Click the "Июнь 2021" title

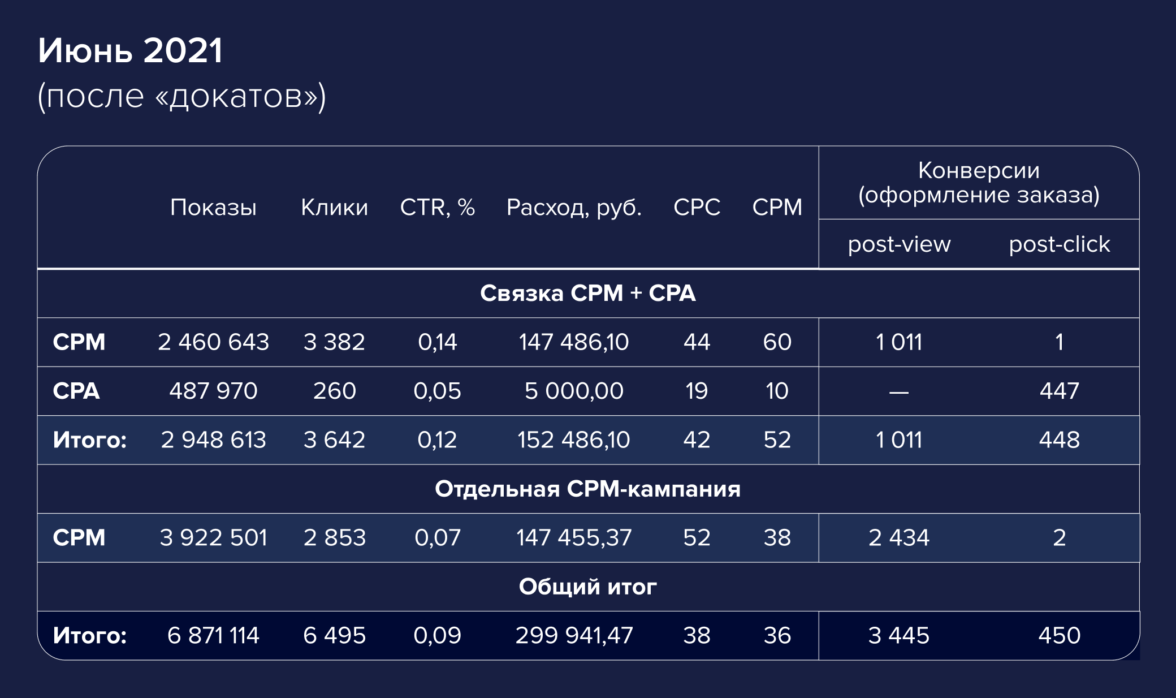[x=130, y=53]
